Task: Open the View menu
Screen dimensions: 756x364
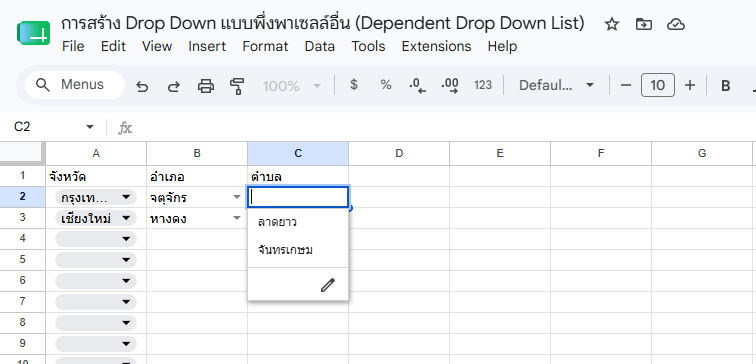Action: (x=157, y=46)
